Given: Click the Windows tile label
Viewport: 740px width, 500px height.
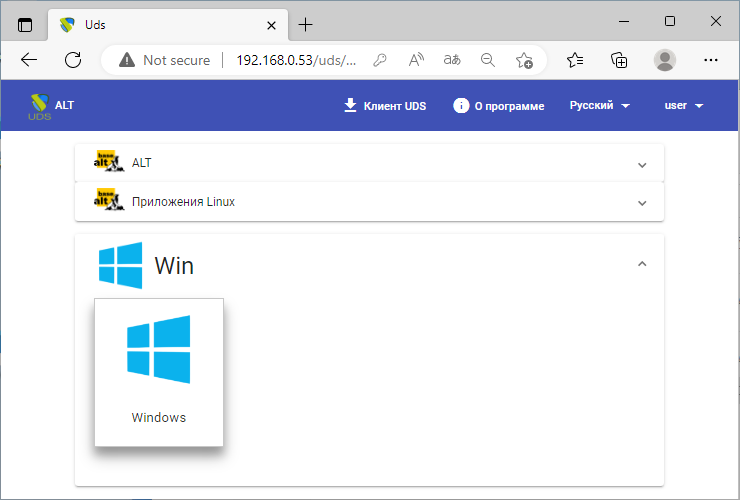Looking at the screenshot, I should pos(159,417).
